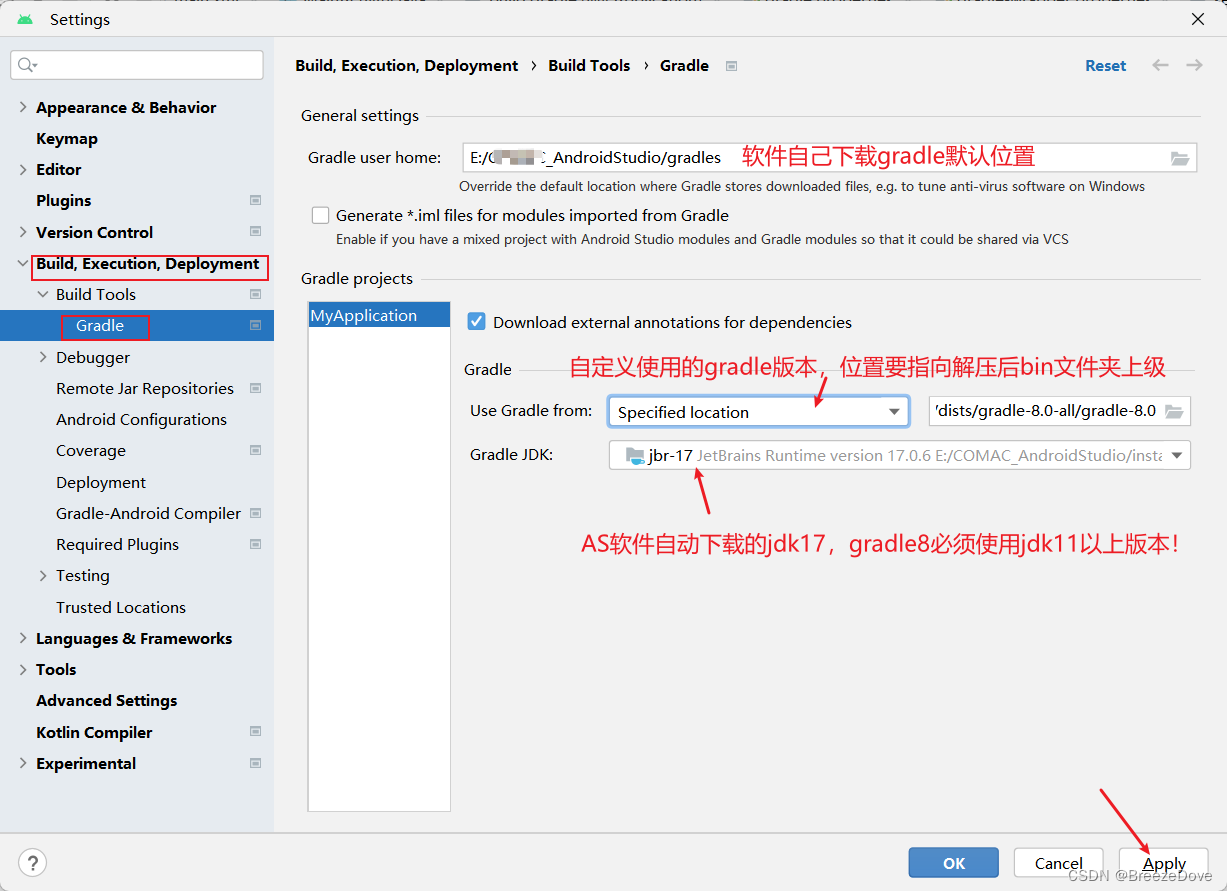
Task: Click project icon beside Remote Jar Repositories
Action: 255,388
